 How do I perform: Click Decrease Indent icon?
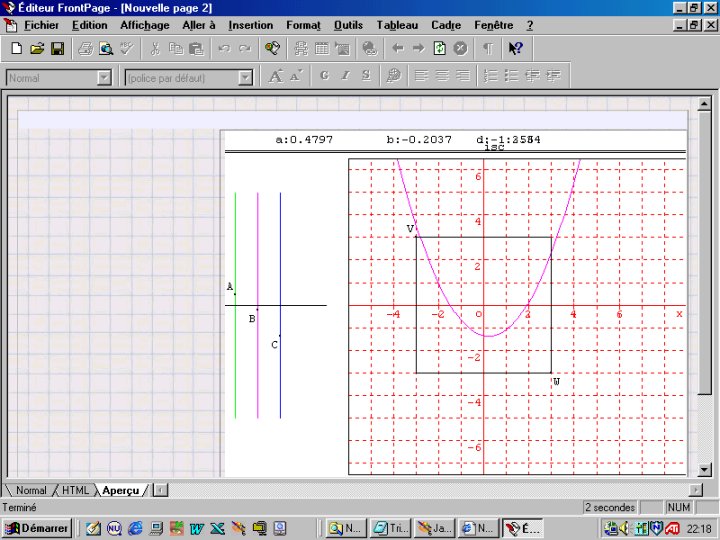[x=532, y=76]
